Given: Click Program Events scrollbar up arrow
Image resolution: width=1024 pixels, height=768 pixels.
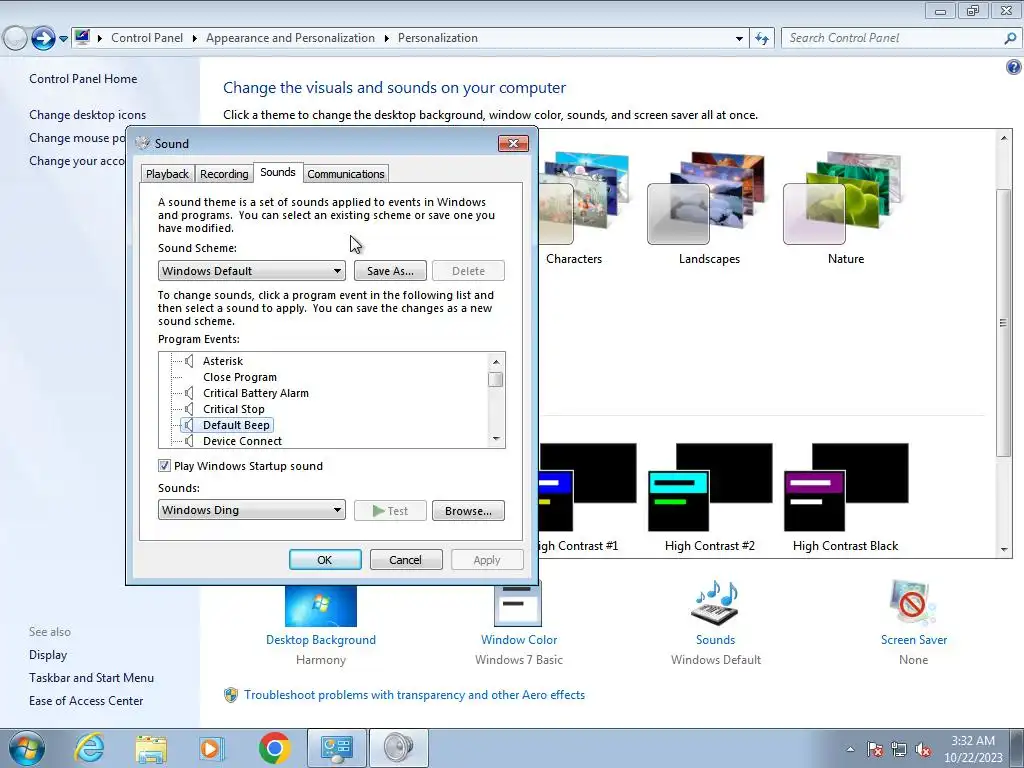Looking at the screenshot, I should pyautogui.click(x=496, y=361).
